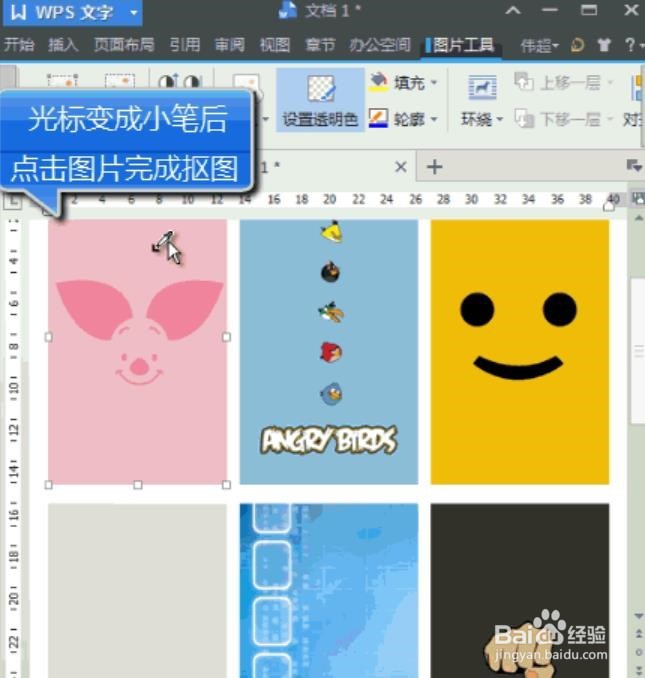Click the vertical scrollbar up arrow

point(638,218)
